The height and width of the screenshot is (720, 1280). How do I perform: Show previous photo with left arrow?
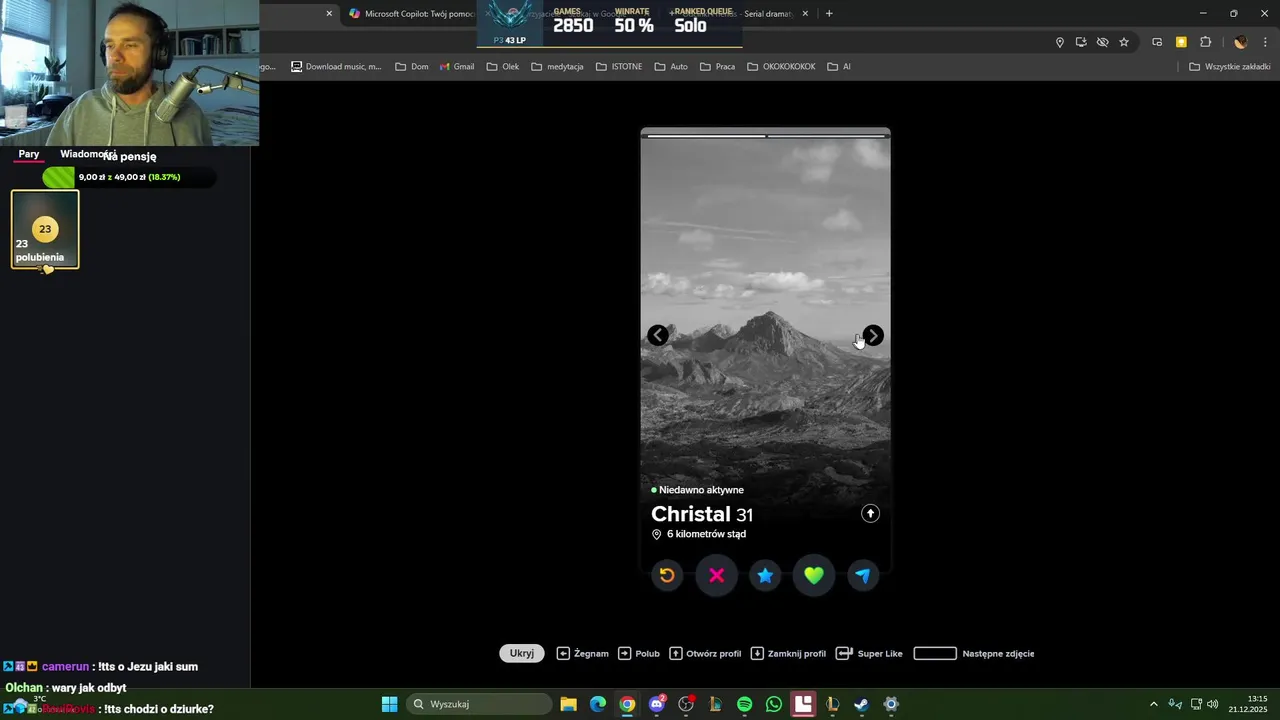[x=657, y=336]
